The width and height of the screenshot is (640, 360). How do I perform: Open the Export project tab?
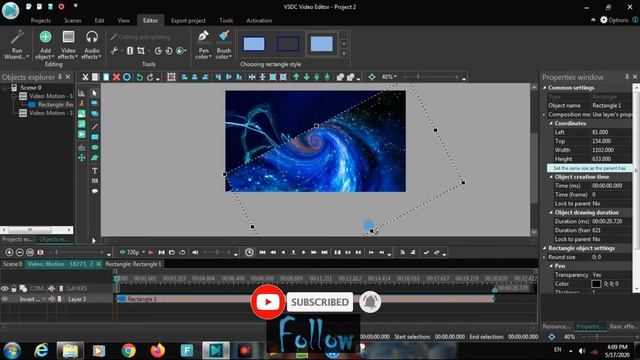tap(188, 20)
